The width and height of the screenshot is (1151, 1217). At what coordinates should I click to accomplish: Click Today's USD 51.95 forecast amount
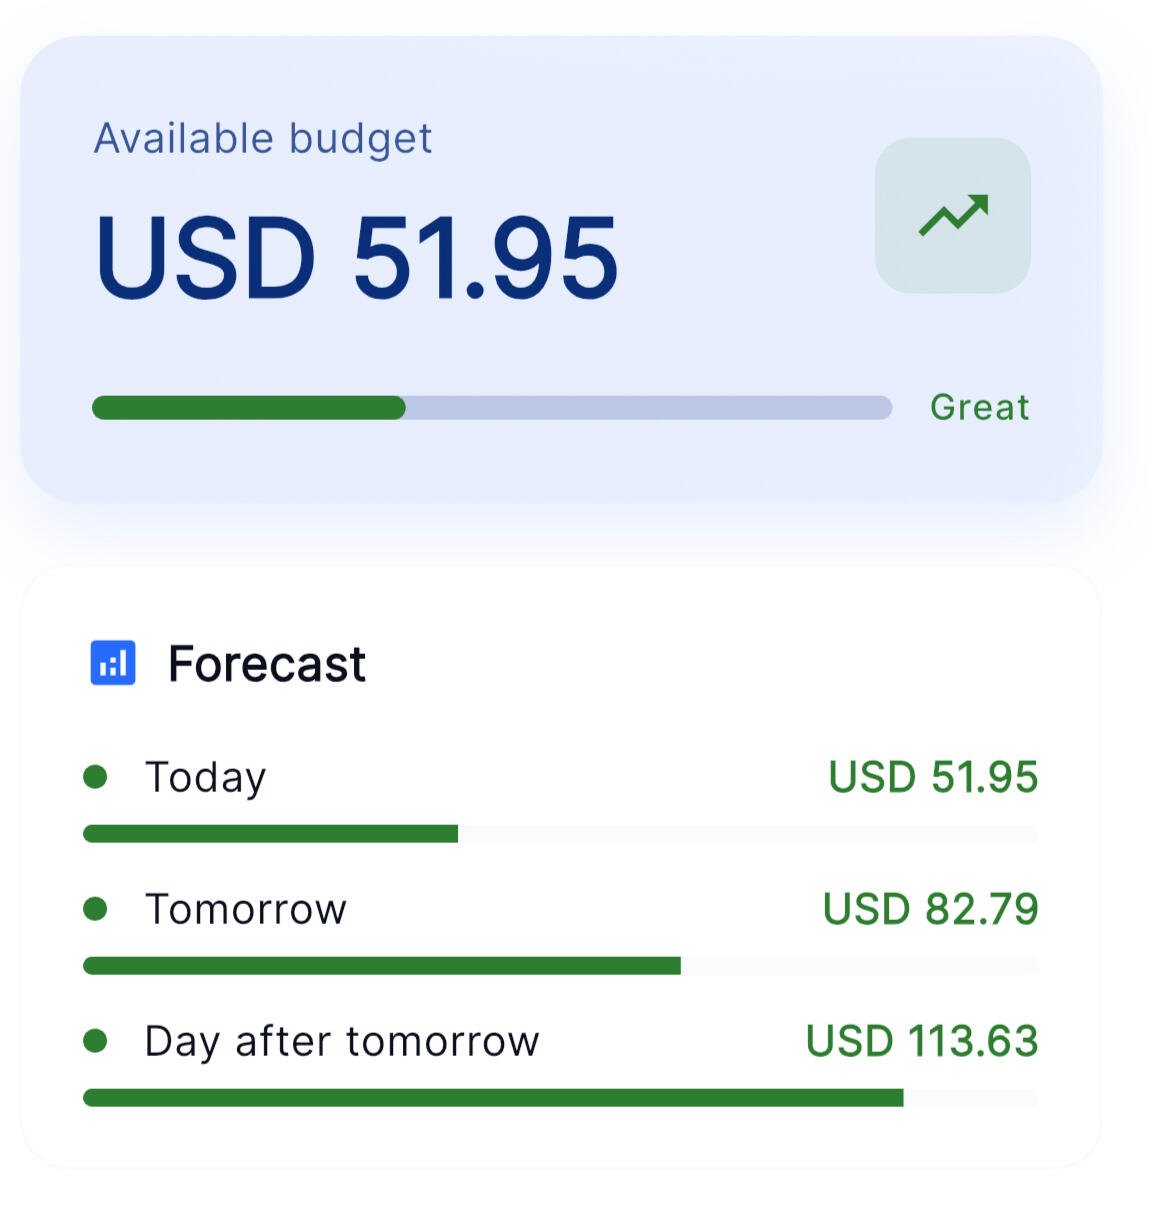click(x=933, y=778)
